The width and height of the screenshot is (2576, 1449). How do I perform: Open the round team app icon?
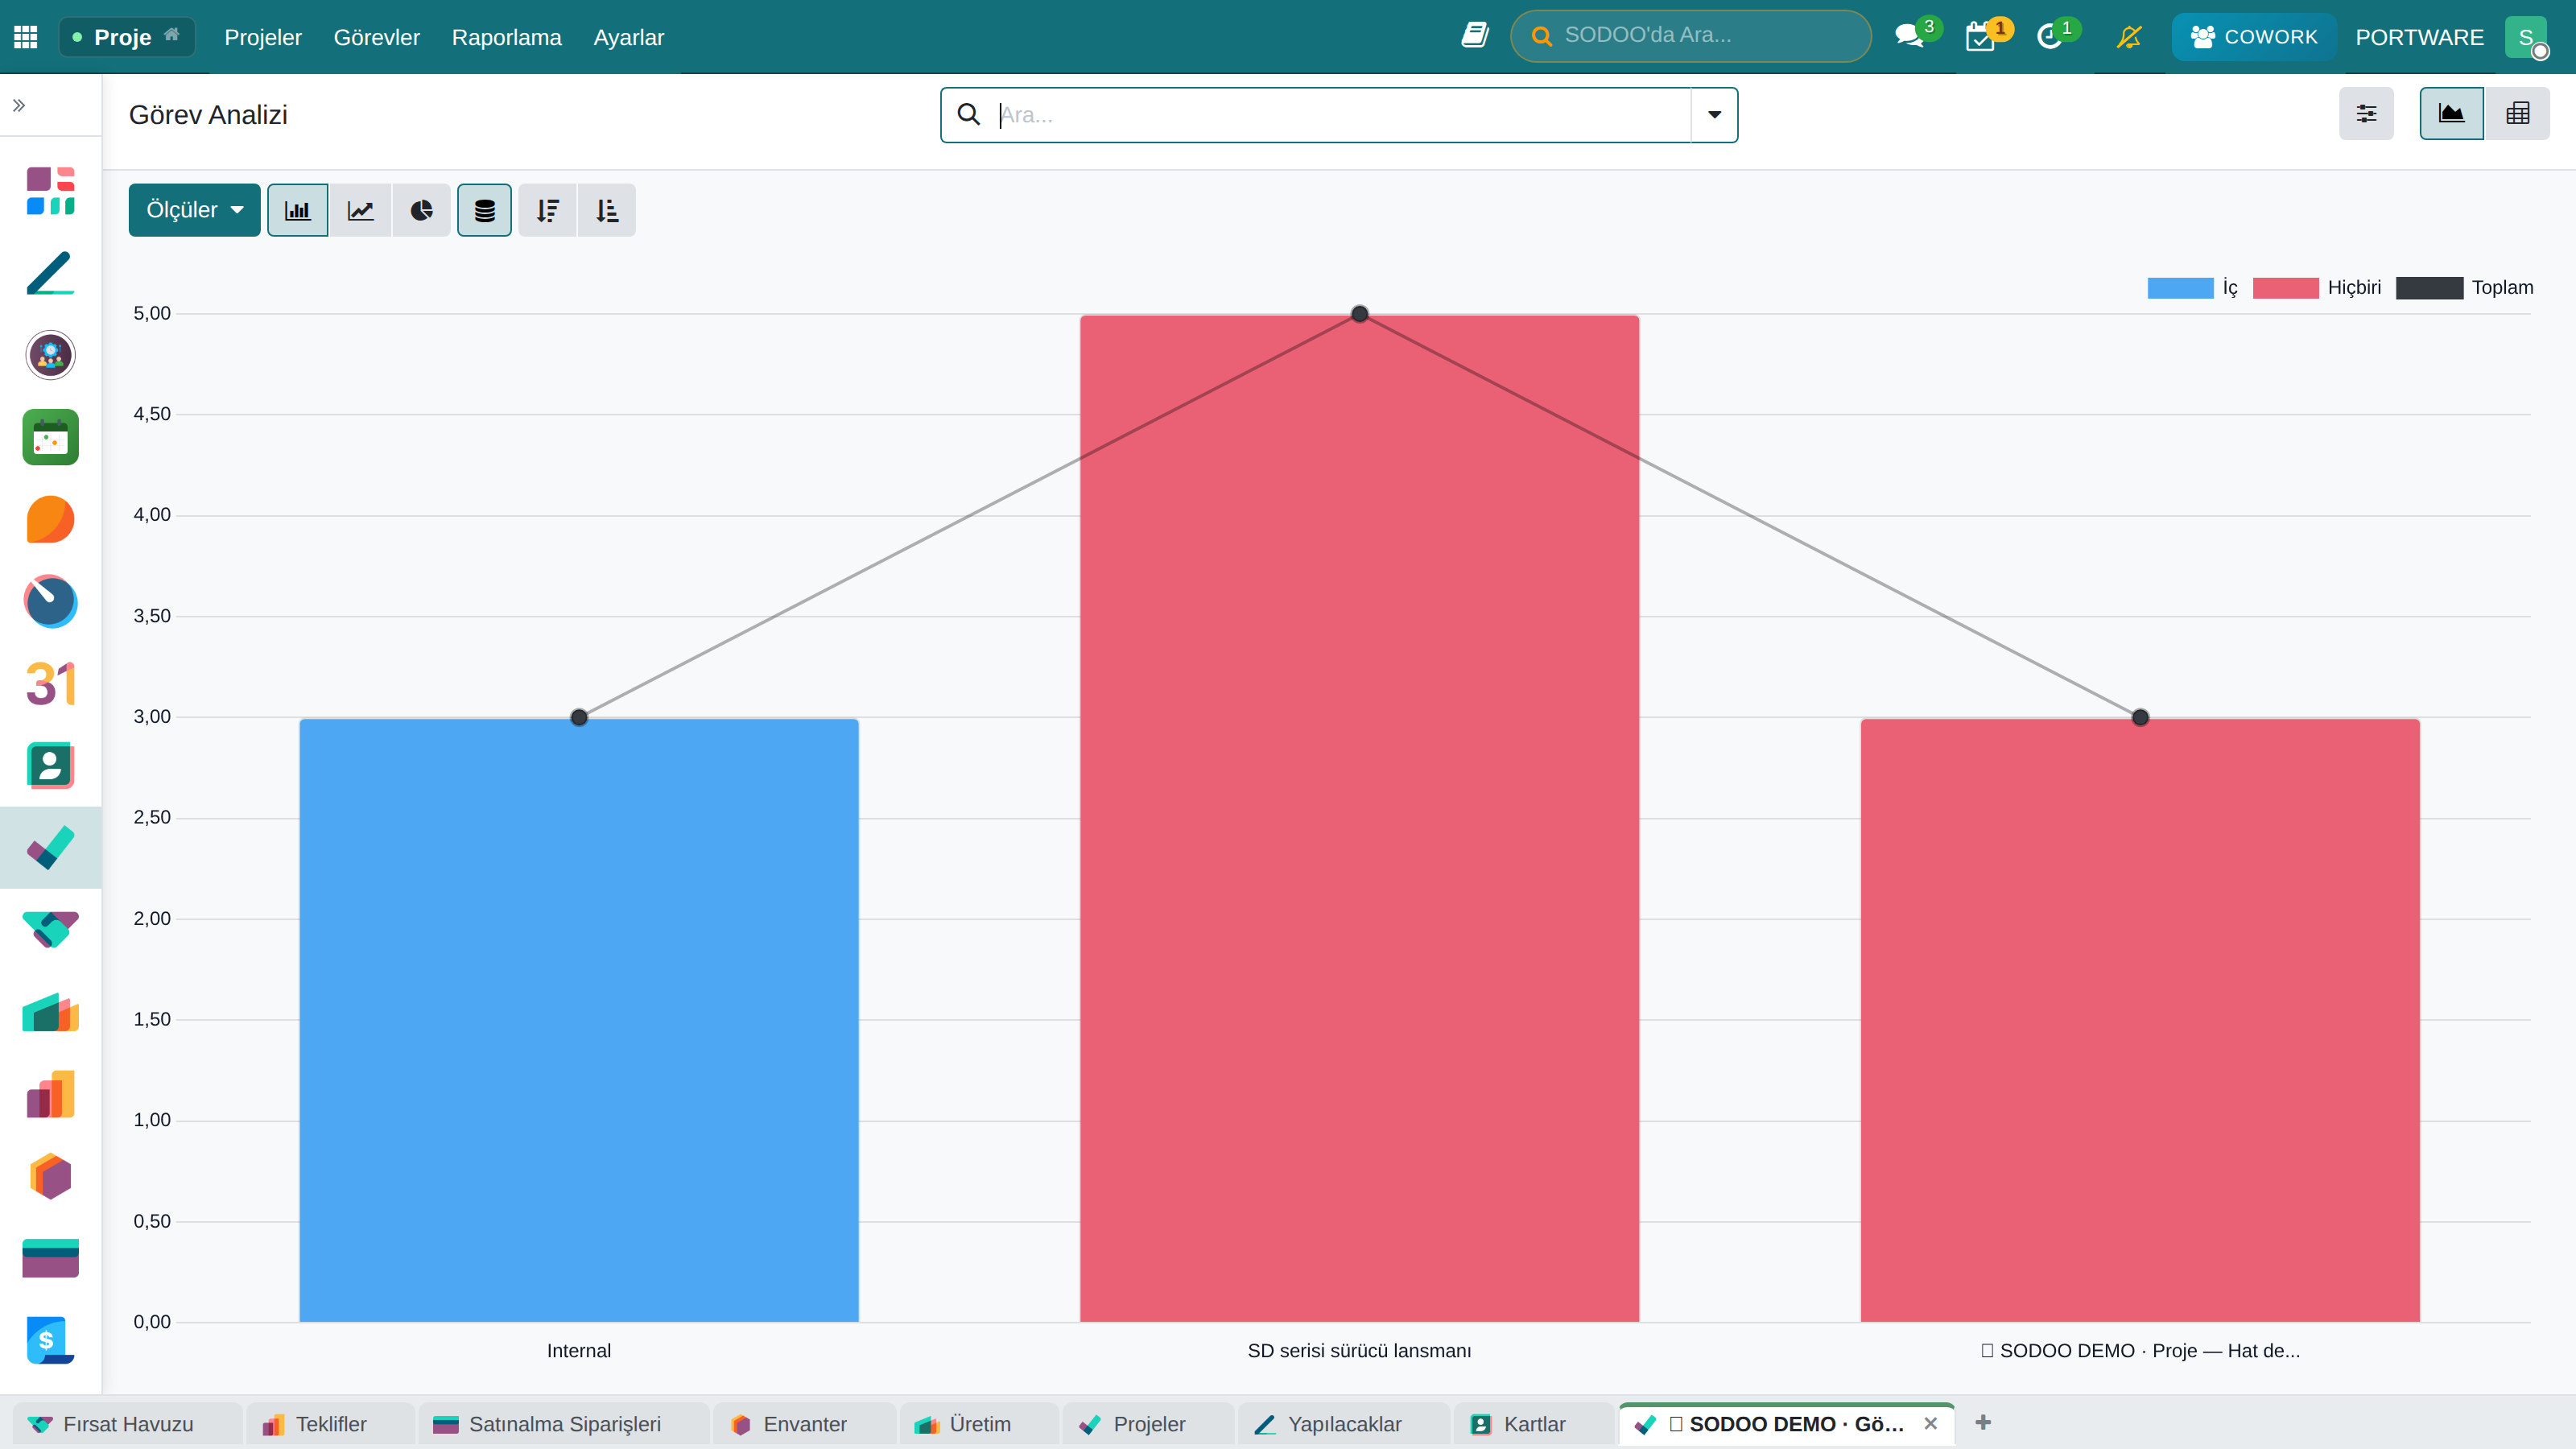point(51,355)
